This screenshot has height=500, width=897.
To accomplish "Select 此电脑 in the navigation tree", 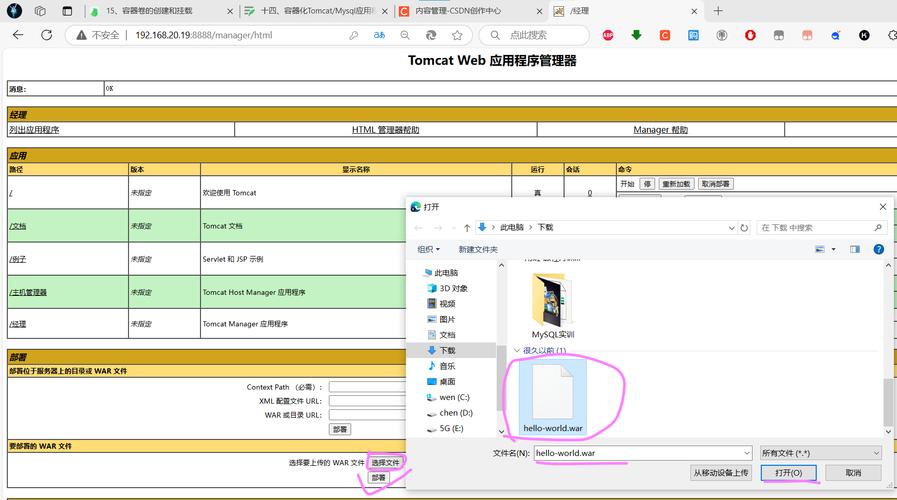I will (441, 273).
